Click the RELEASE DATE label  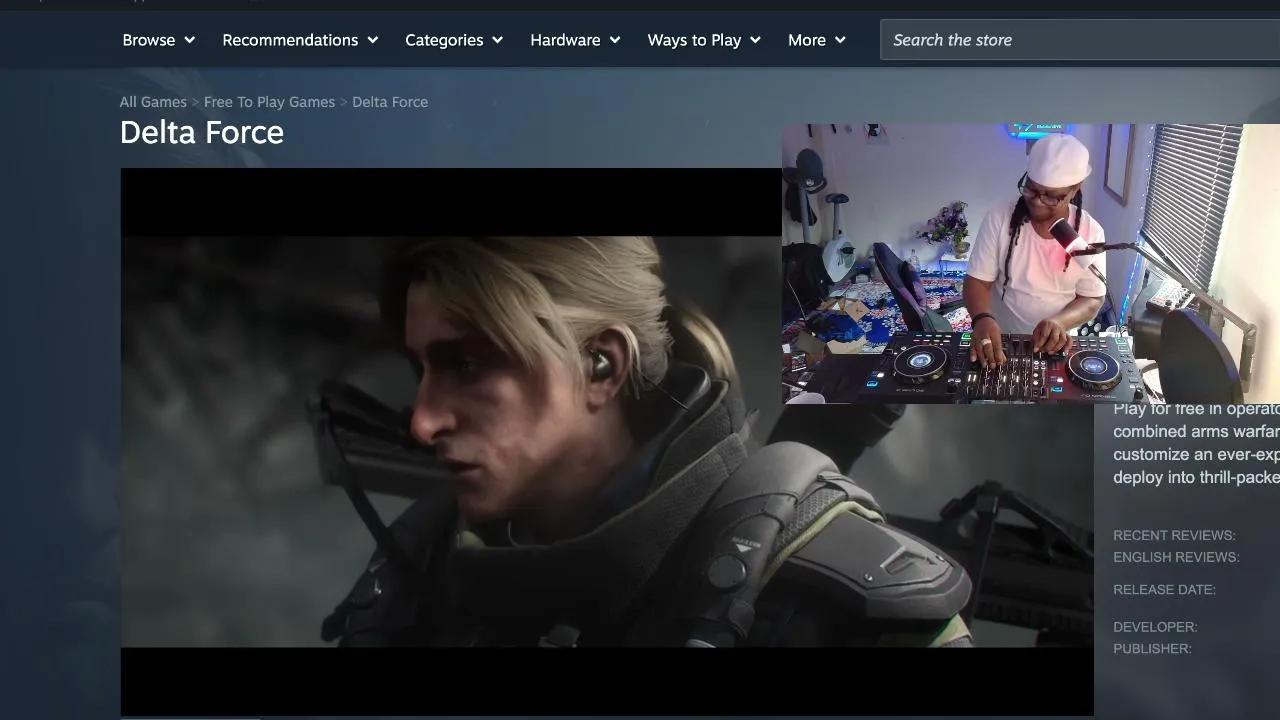pyautogui.click(x=1164, y=589)
